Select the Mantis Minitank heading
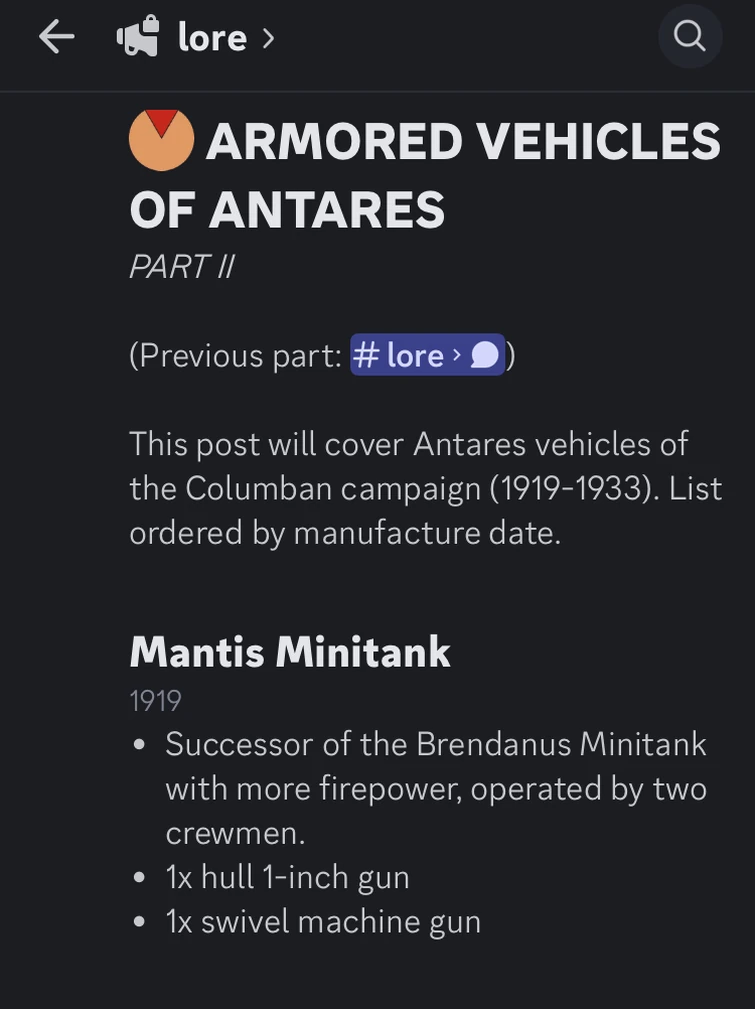The height and width of the screenshot is (1009, 755). pos(290,651)
